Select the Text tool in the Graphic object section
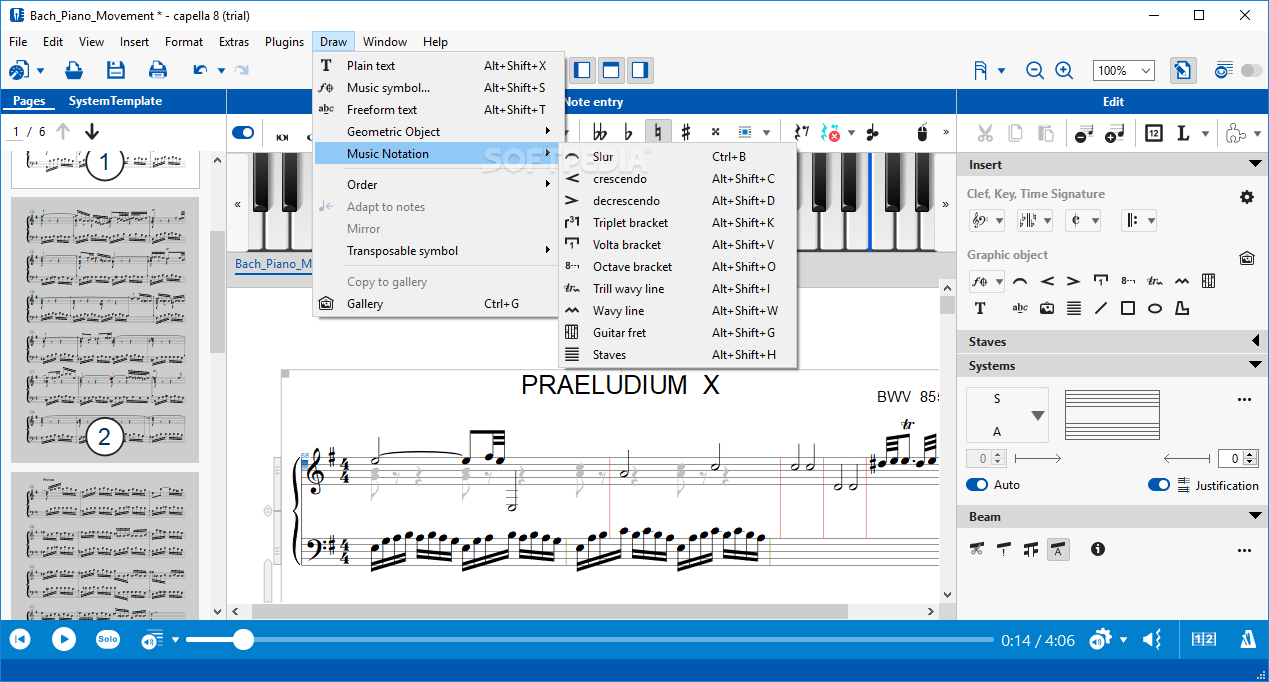 click(x=981, y=308)
